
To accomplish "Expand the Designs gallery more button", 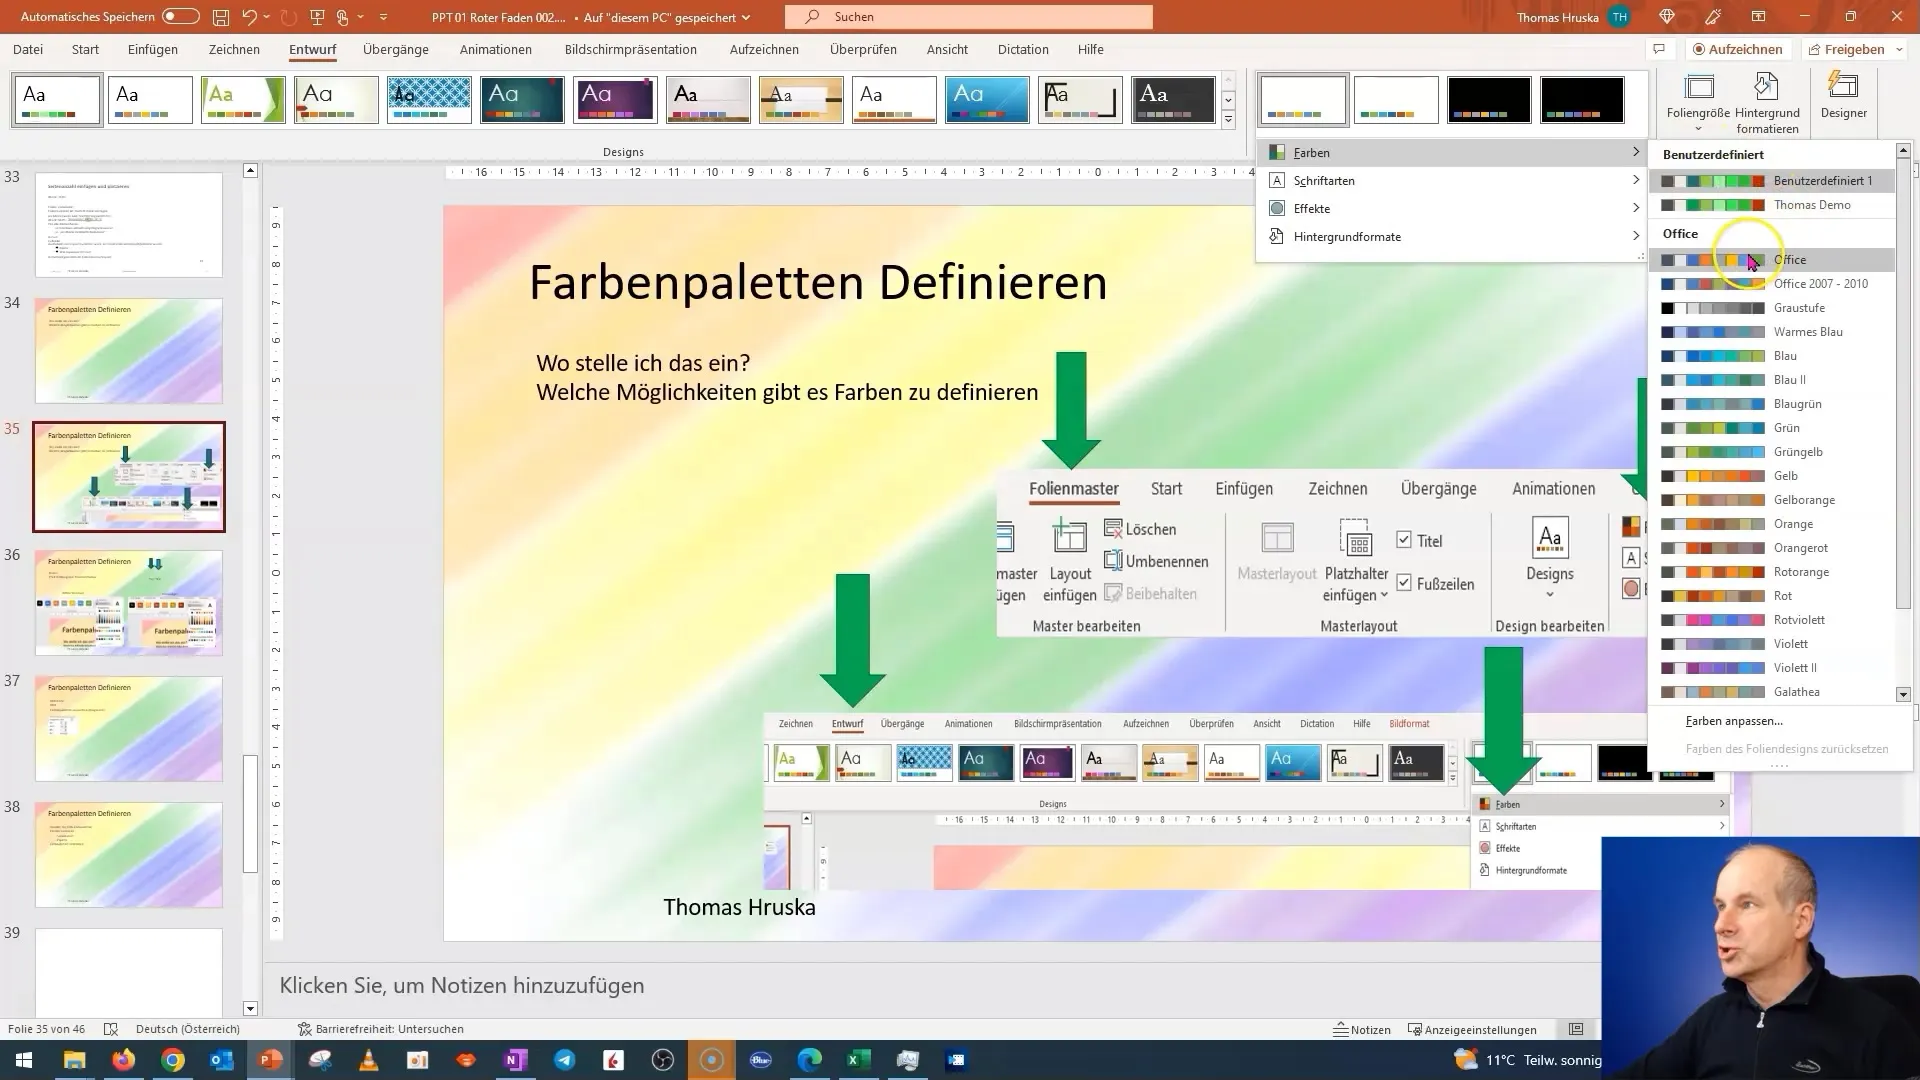I will [1228, 120].
